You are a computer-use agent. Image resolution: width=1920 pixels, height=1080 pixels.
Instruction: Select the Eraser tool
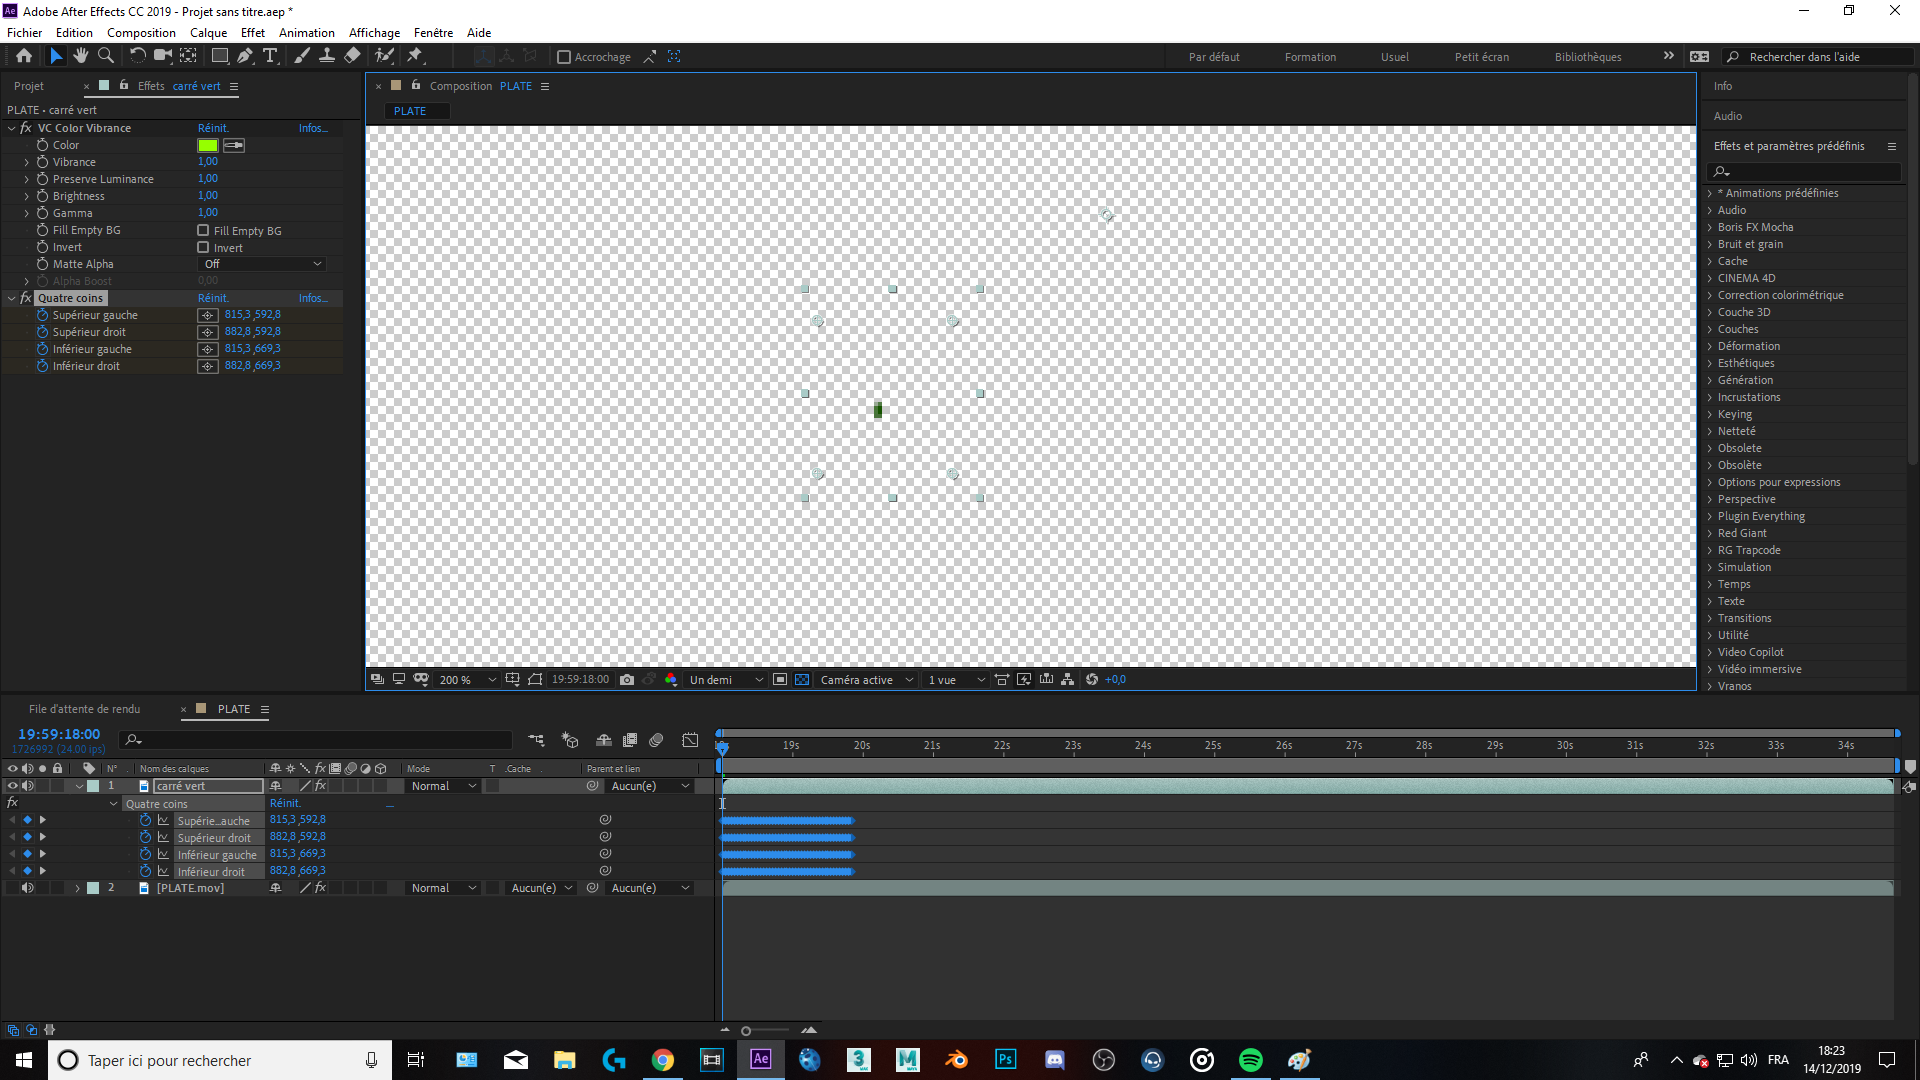352,56
